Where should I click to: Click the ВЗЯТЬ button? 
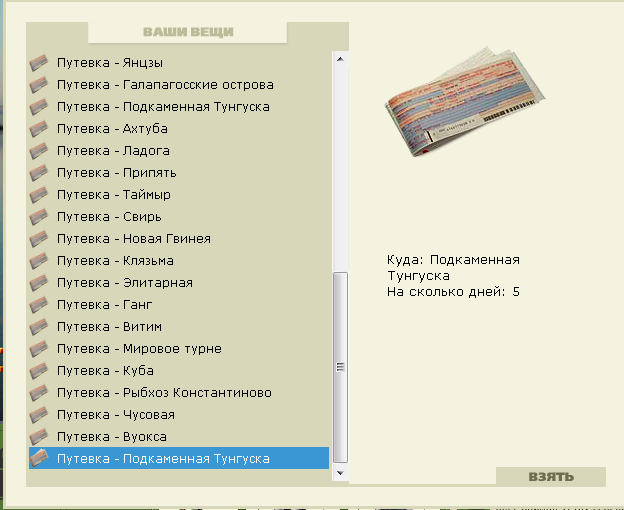(551, 477)
